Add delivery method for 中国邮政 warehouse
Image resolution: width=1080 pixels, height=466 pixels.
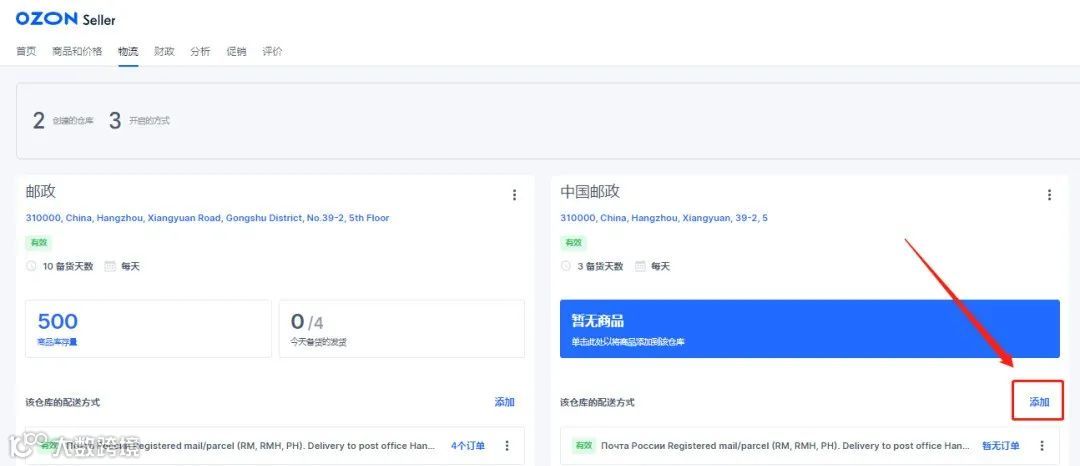[x=1039, y=402]
